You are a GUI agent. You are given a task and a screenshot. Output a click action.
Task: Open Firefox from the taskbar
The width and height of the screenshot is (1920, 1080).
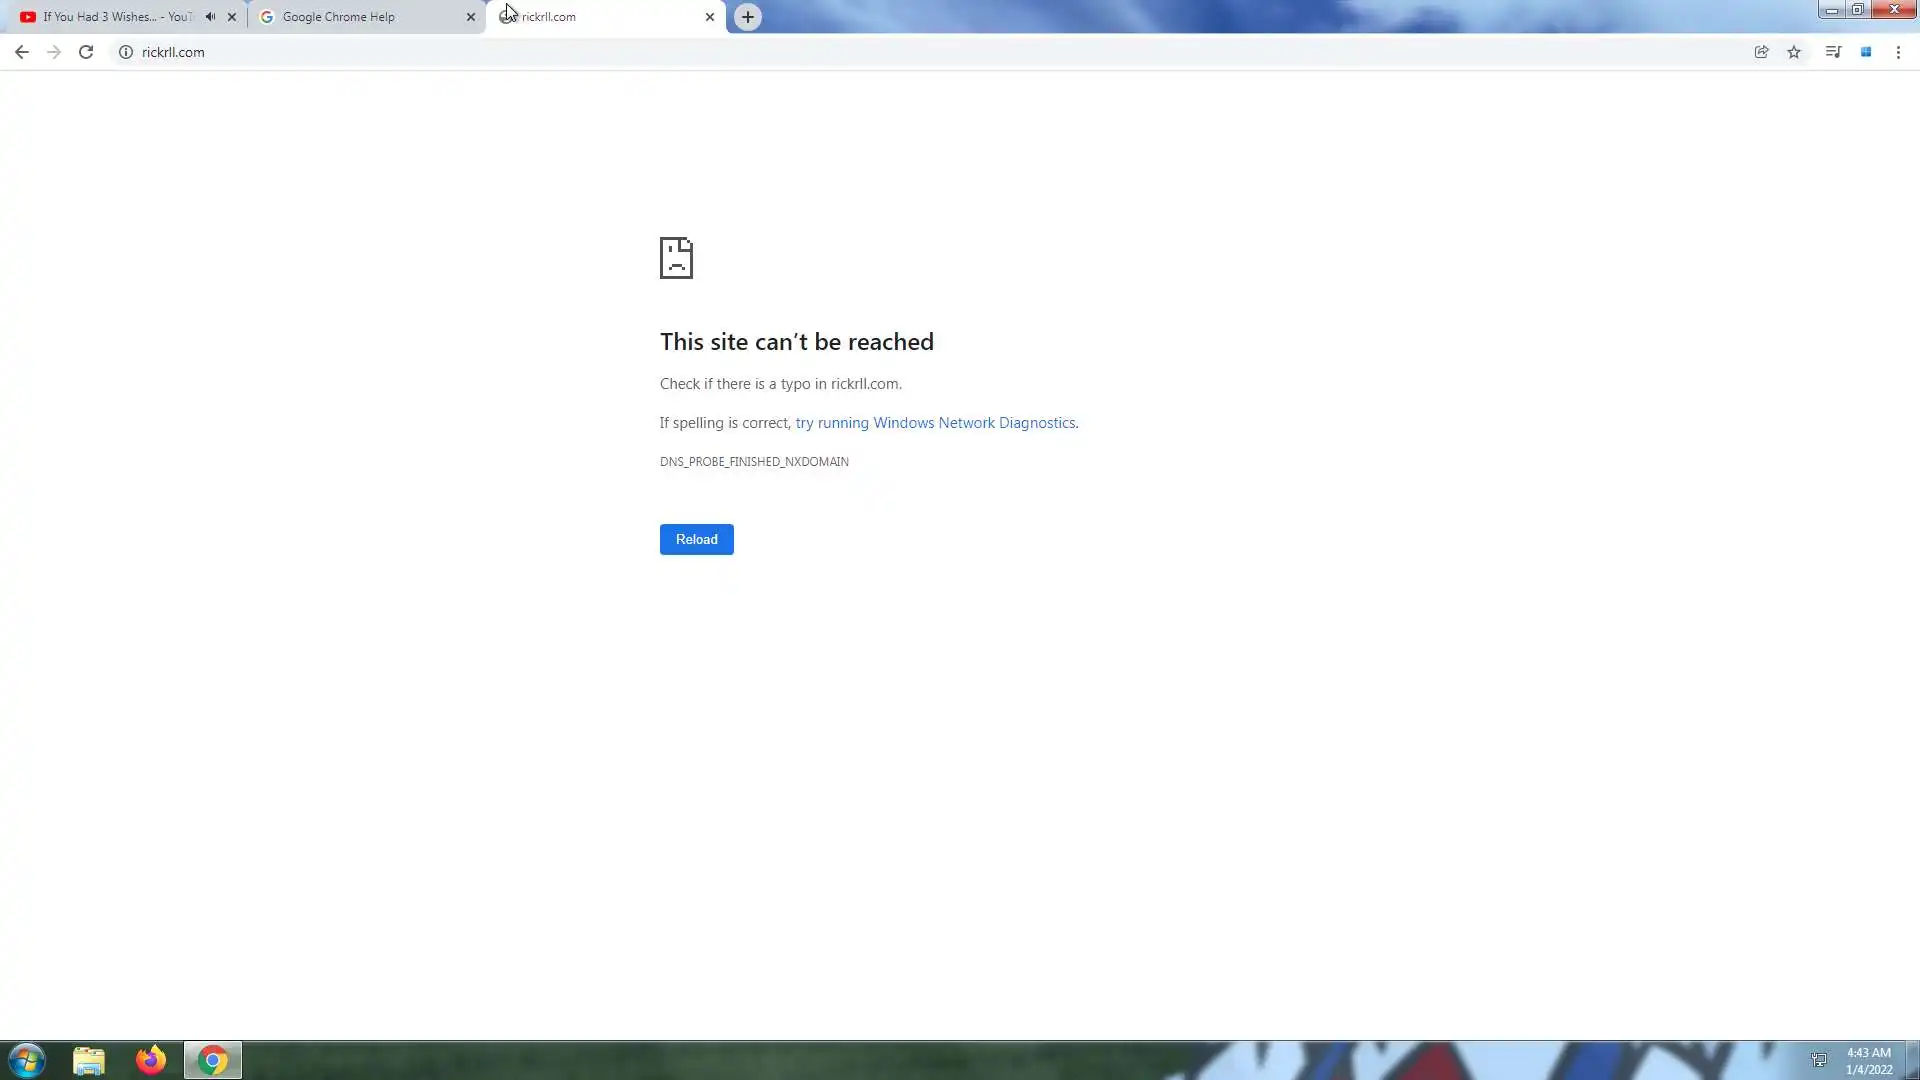(151, 1060)
